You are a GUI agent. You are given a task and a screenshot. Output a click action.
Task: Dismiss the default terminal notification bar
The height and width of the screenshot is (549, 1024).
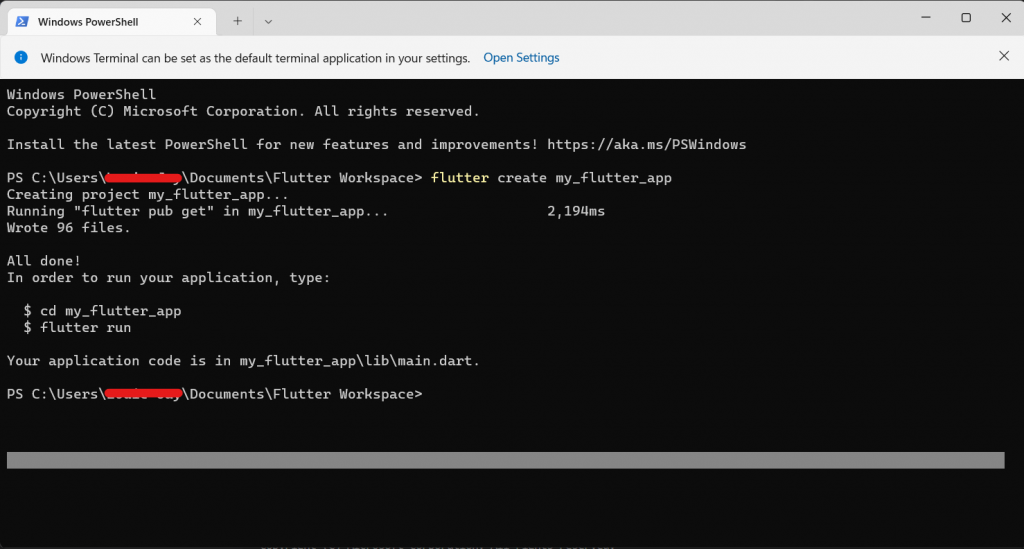pos(1004,56)
